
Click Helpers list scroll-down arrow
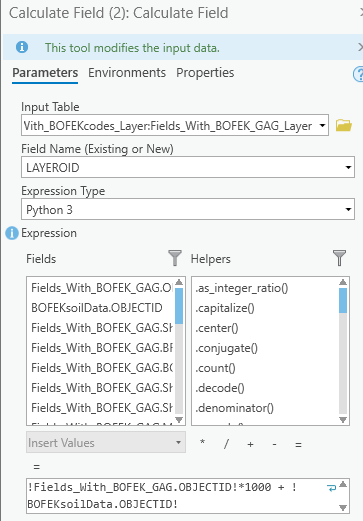point(343,419)
